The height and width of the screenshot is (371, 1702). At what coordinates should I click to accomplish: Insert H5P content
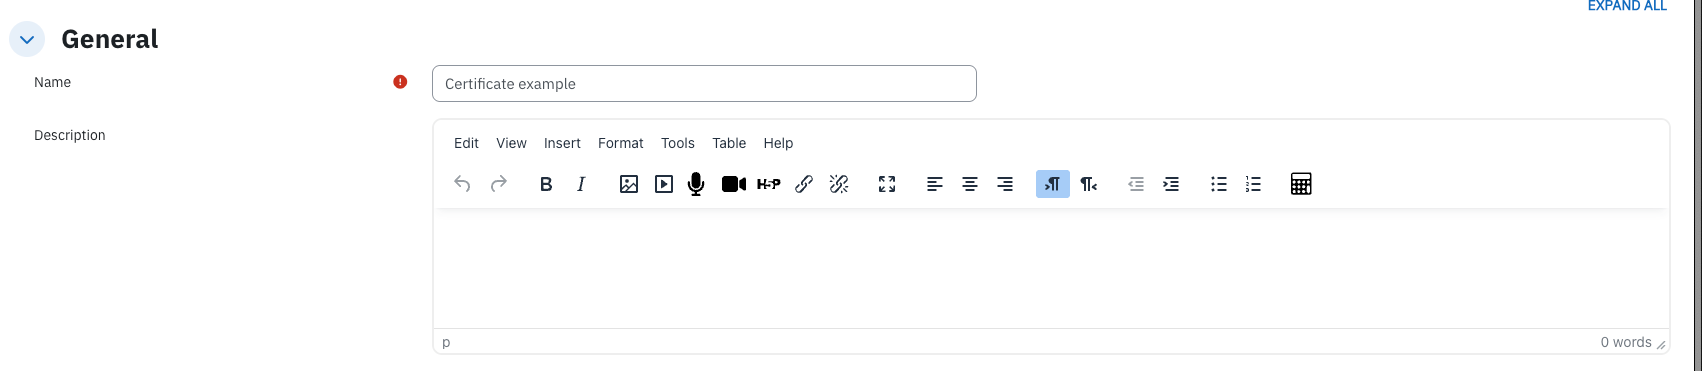coord(769,184)
